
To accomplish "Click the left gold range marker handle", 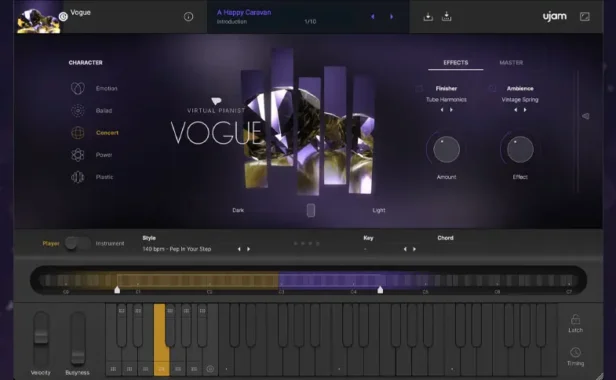I will pyautogui.click(x=117, y=290).
